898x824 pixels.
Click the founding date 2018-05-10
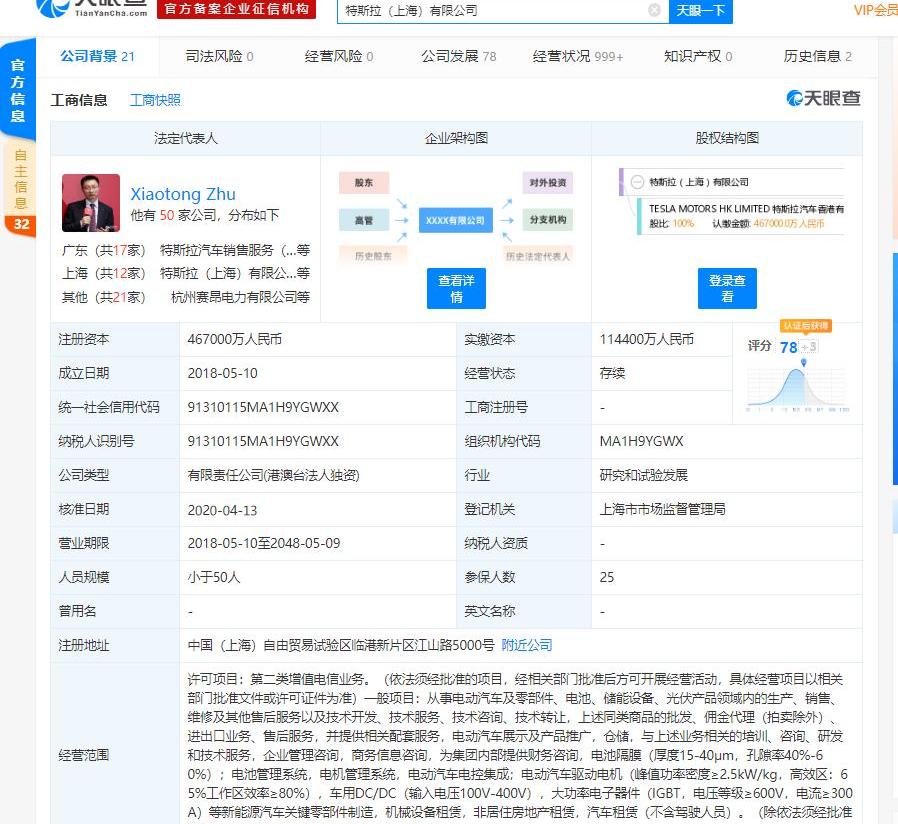pyautogui.click(x=222, y=373)
